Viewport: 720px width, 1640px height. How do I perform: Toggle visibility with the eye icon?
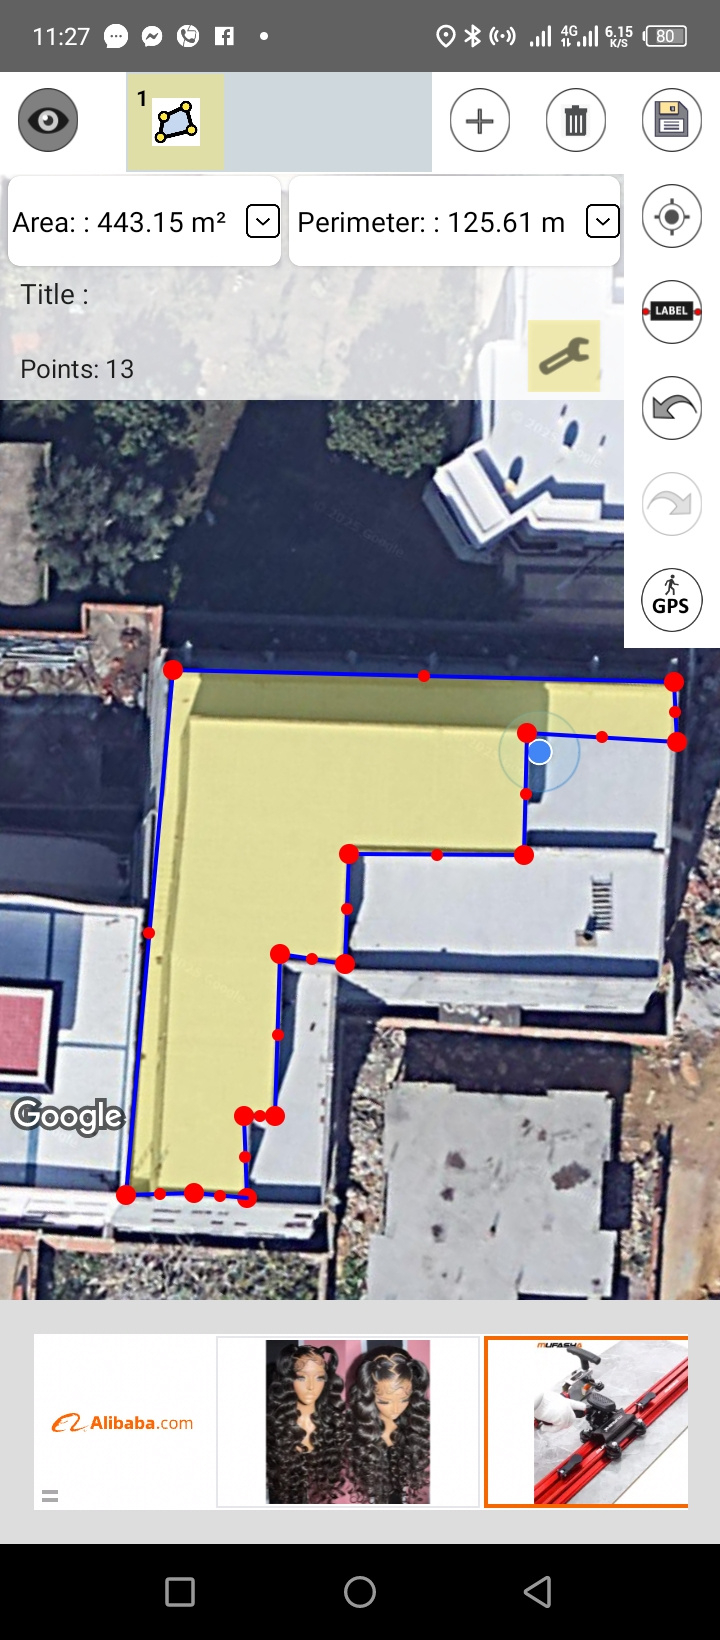tap(48, 121)
